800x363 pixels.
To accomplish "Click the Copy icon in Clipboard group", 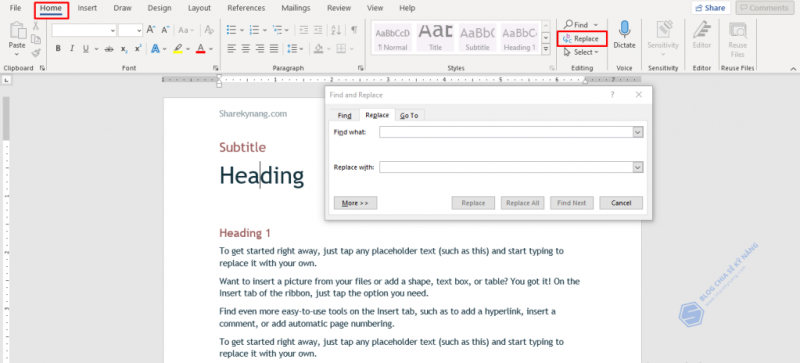I will [x=36, y=39].
